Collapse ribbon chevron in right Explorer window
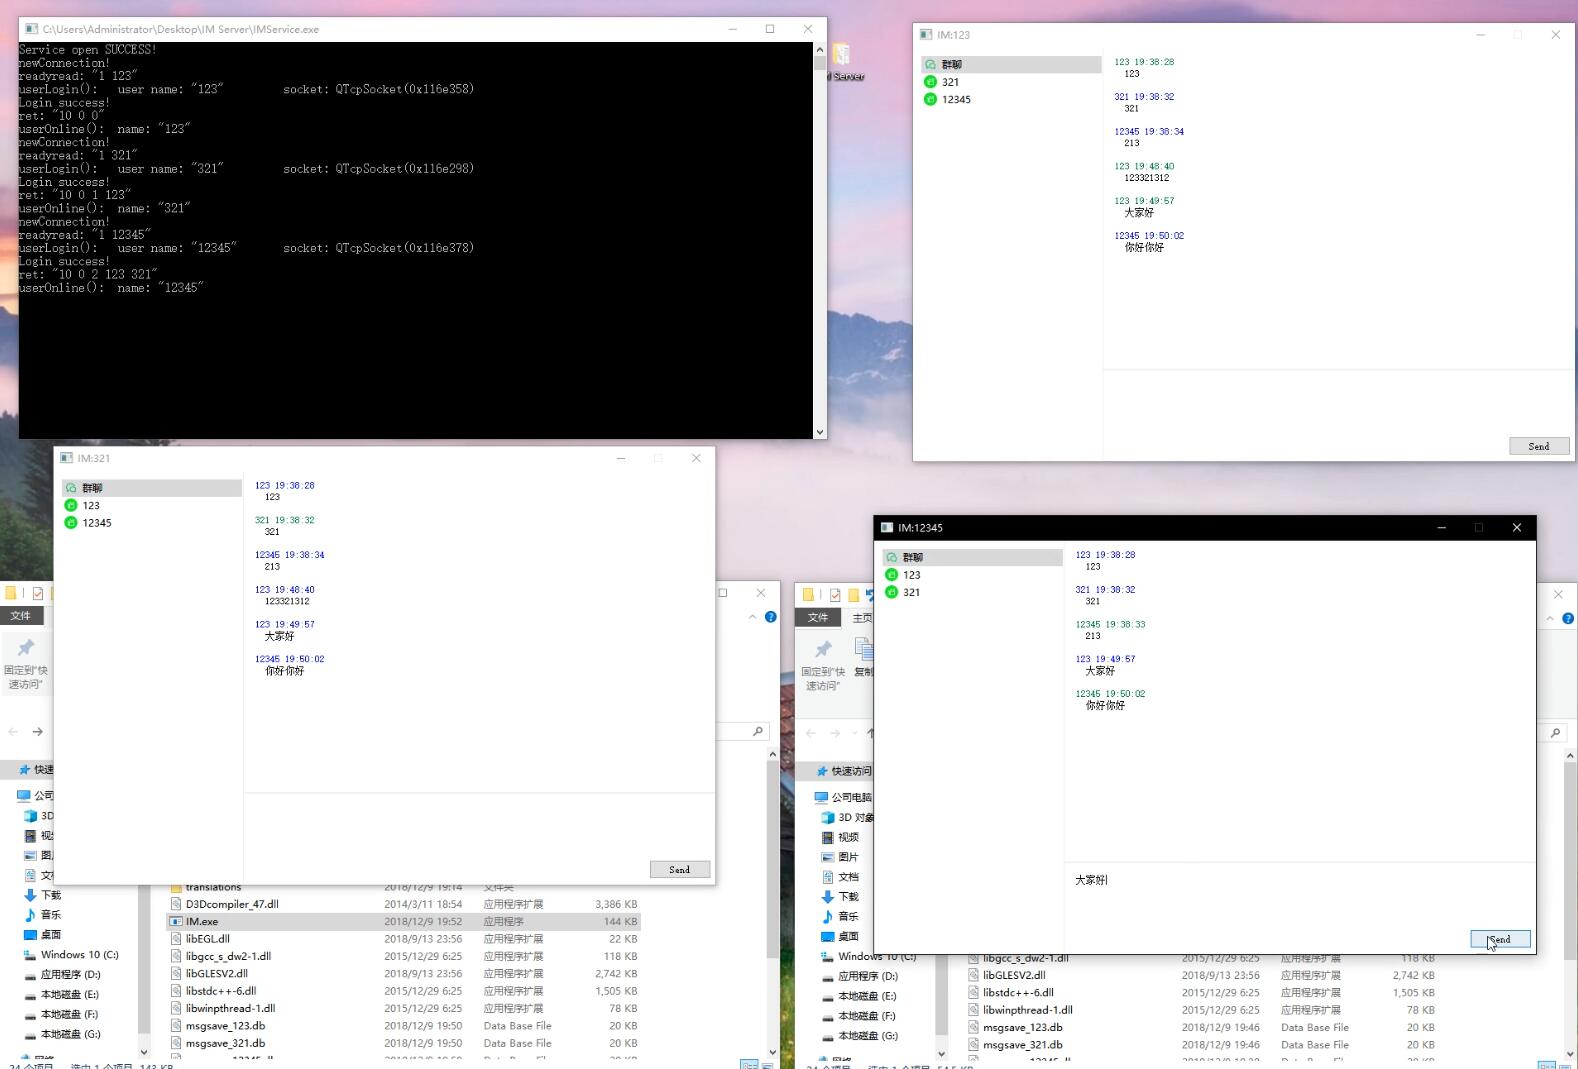 (1550, 618)
